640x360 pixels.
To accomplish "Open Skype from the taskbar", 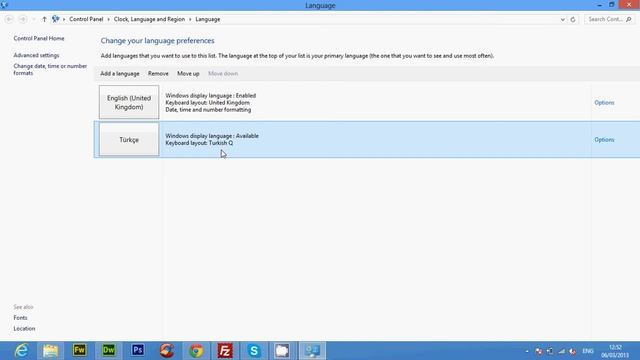I will 254,351.
